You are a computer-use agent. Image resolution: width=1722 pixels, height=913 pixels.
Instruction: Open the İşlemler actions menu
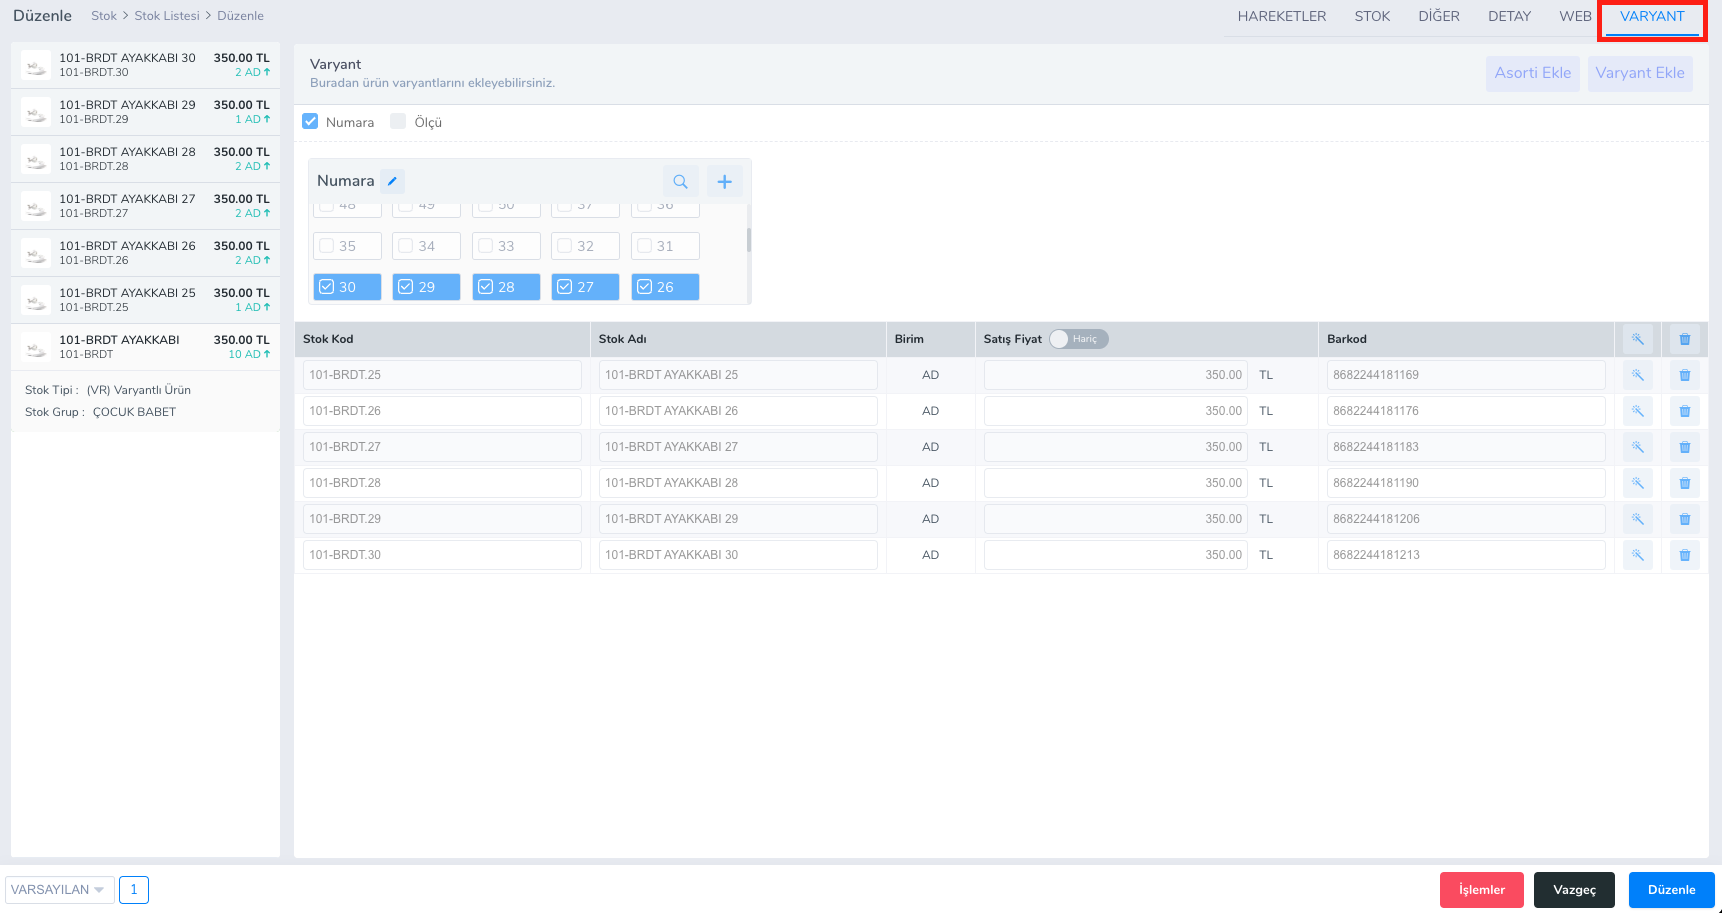tap(1481, 890)
